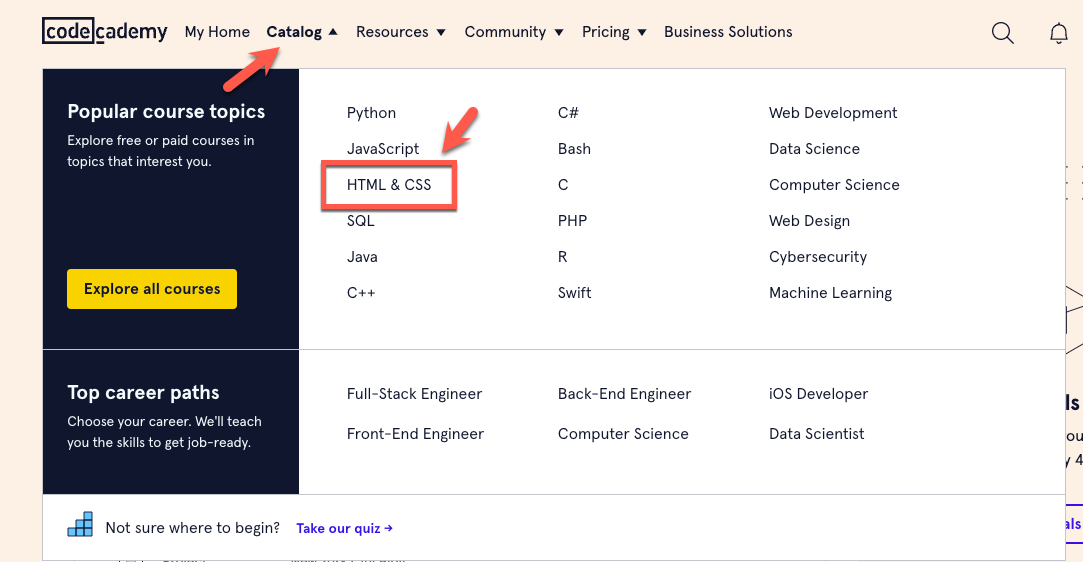The image size is (1083, 562).
Task: Select the JavaScript course topic
Action: 383,148
